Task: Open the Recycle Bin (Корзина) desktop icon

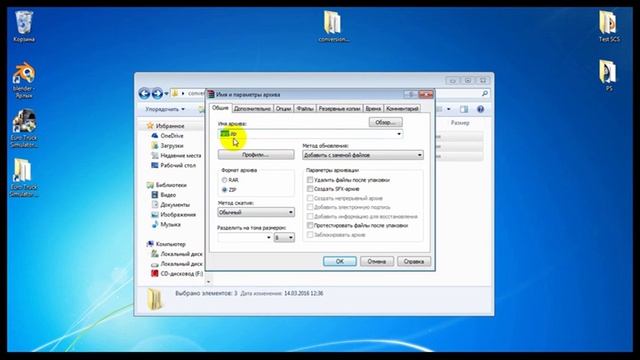Action: 24,26
